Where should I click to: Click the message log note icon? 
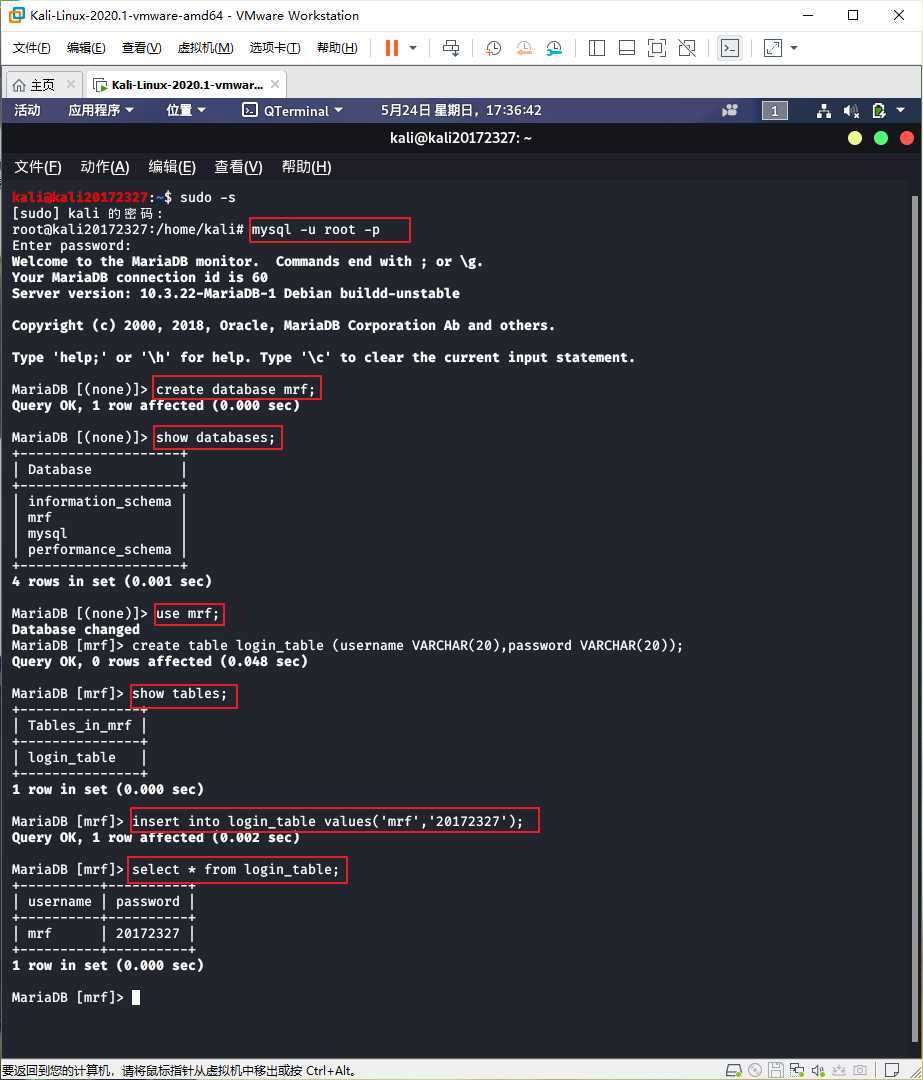tap(892, 1070)
